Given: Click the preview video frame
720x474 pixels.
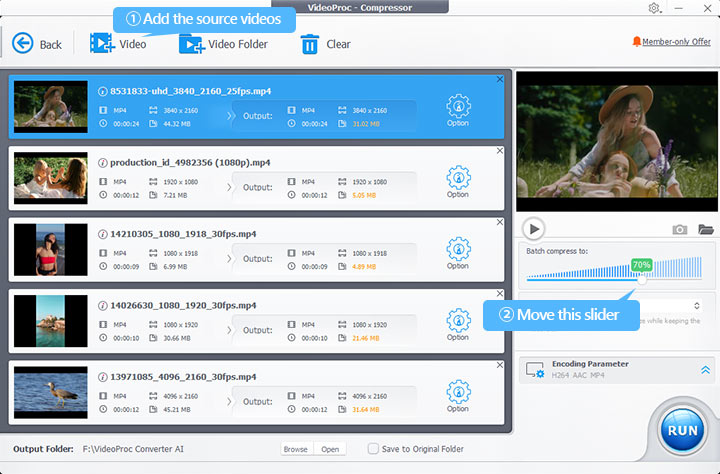Looking at the screenshot, I should (617, 141).
